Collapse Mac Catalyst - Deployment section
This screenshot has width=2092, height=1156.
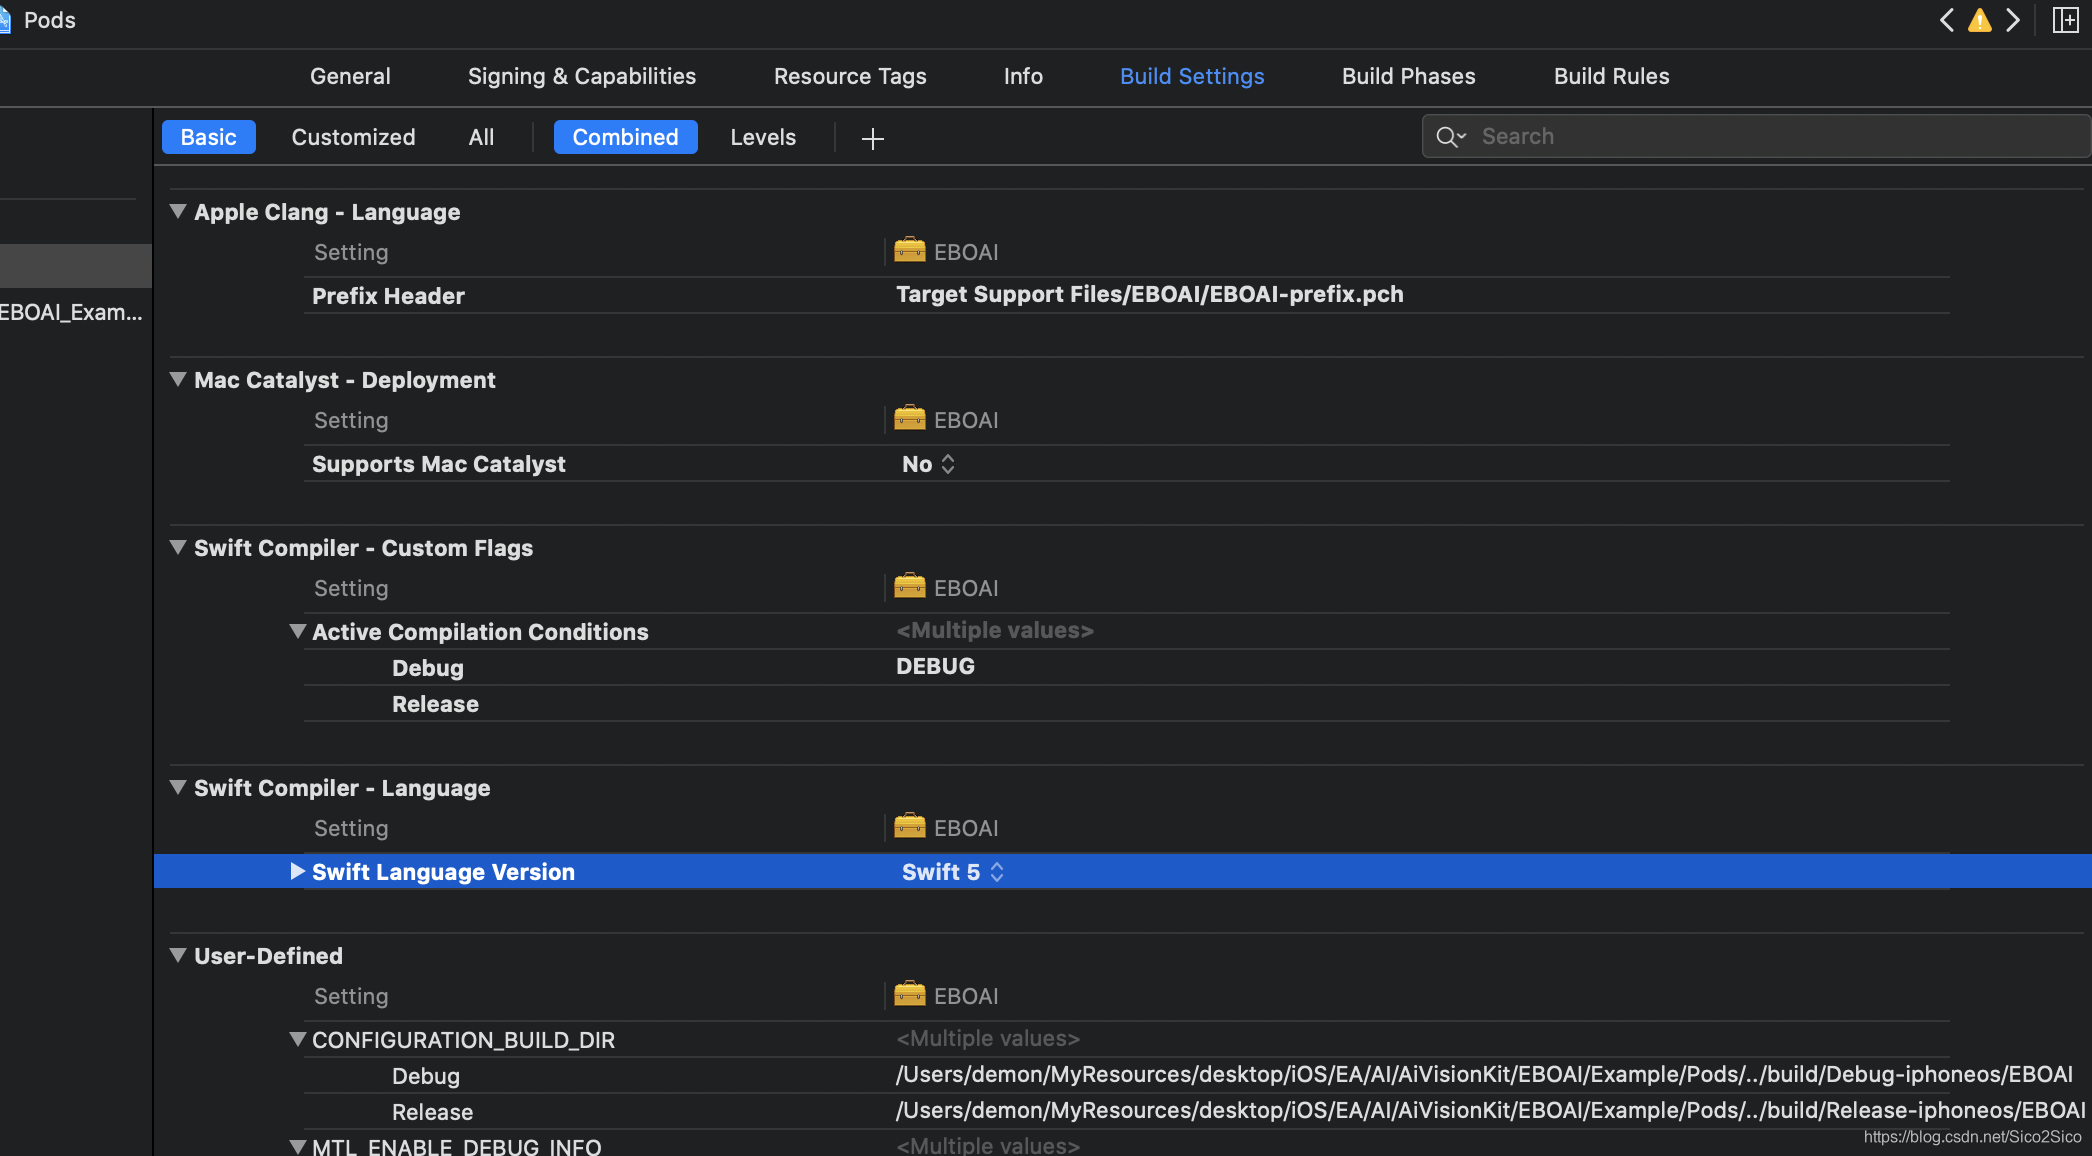pyautogui.click(x=178, y=379)
